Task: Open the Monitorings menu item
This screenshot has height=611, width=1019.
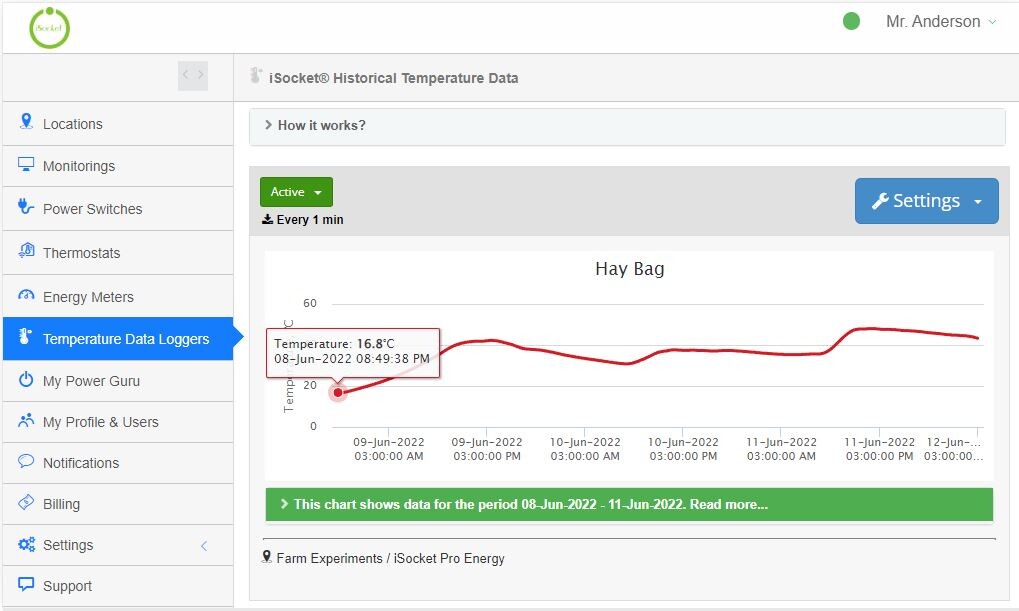Action: (118, 166)
